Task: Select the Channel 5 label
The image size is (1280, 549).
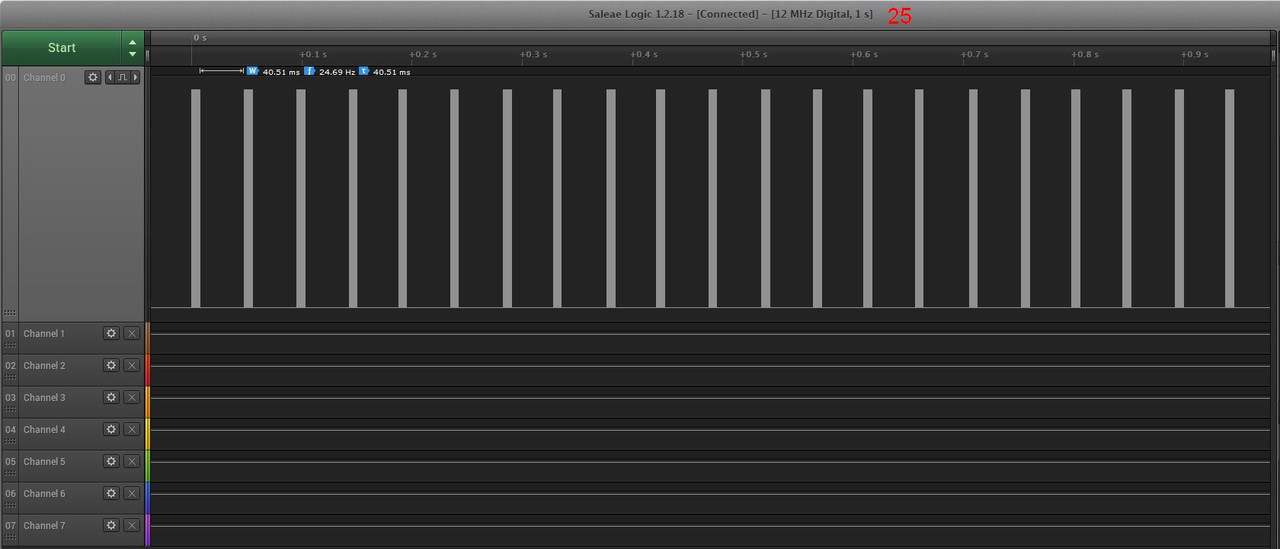Action: click(x=44, y=462)
